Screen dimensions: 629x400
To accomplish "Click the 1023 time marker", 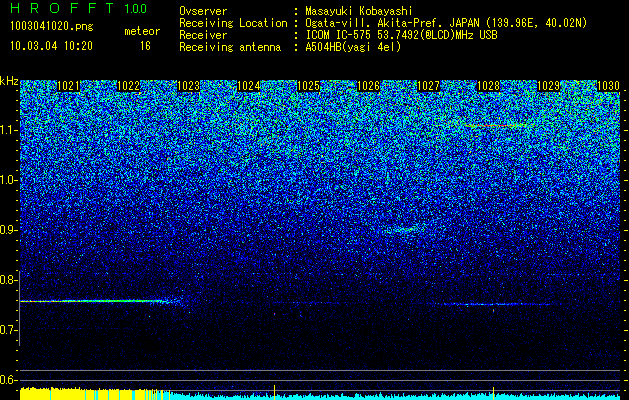I will point(189,86).
